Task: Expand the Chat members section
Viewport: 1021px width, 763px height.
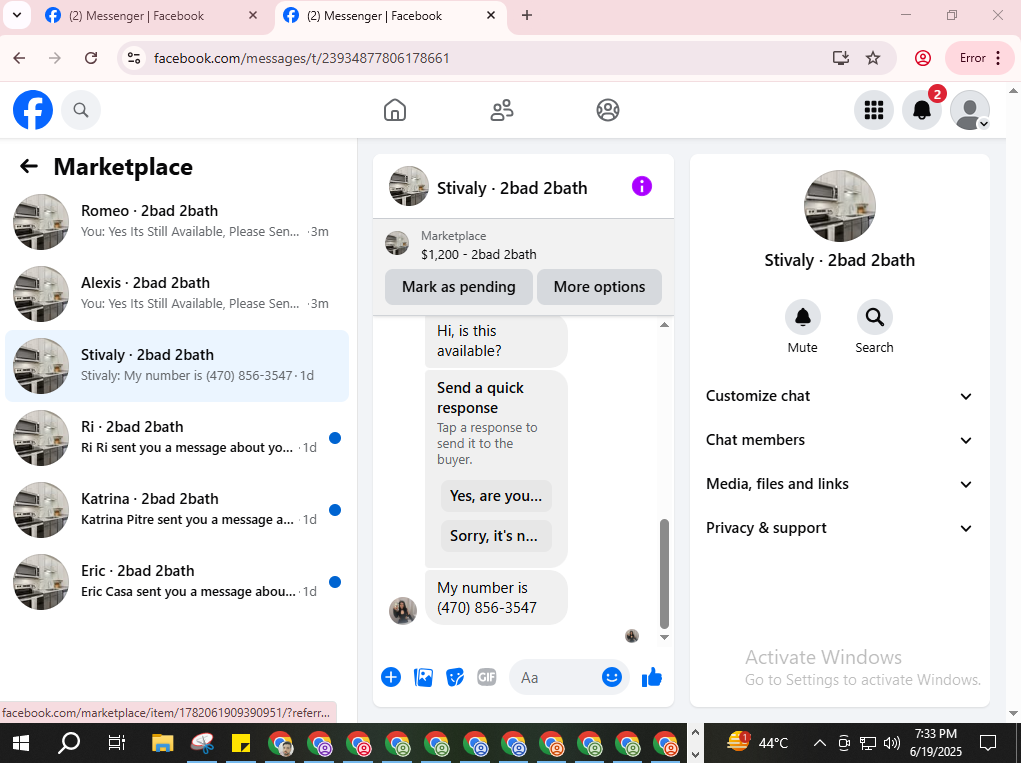Action: [839, 440]
